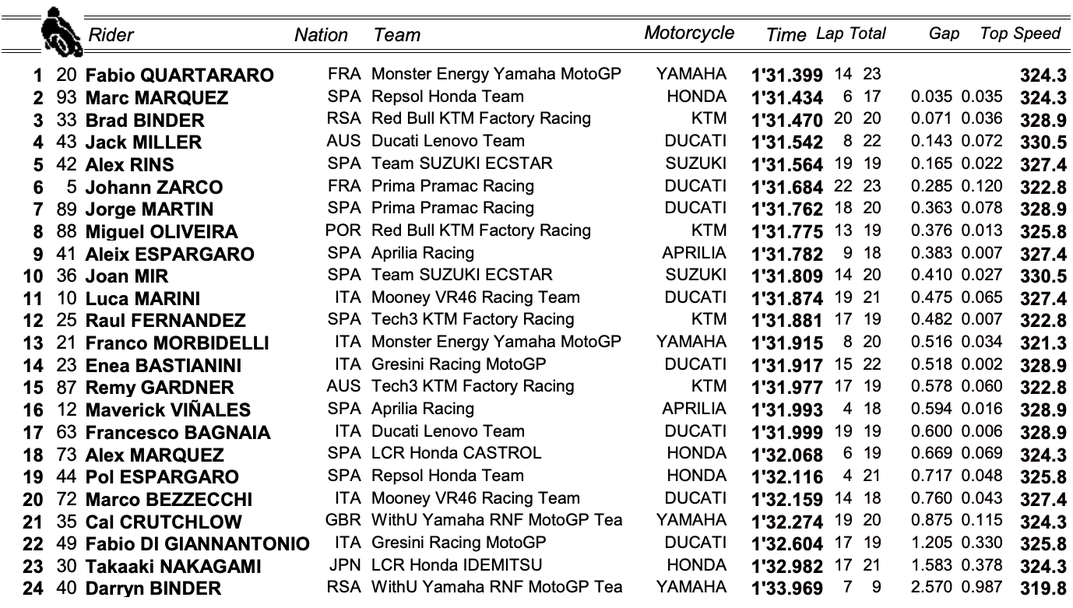The image size is (1073, 608).
Task: Select Jack MILLER in the list
Action: [x=143, y=143]
